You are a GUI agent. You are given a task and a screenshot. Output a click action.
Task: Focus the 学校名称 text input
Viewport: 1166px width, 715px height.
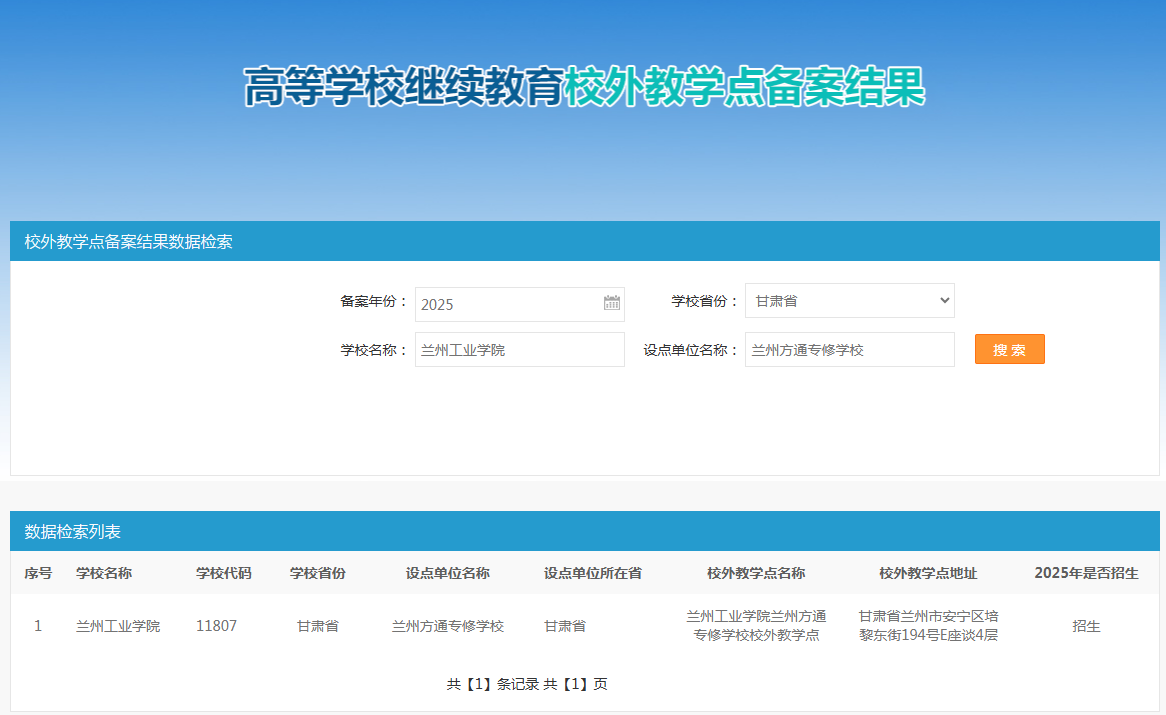tap(519, 350)
